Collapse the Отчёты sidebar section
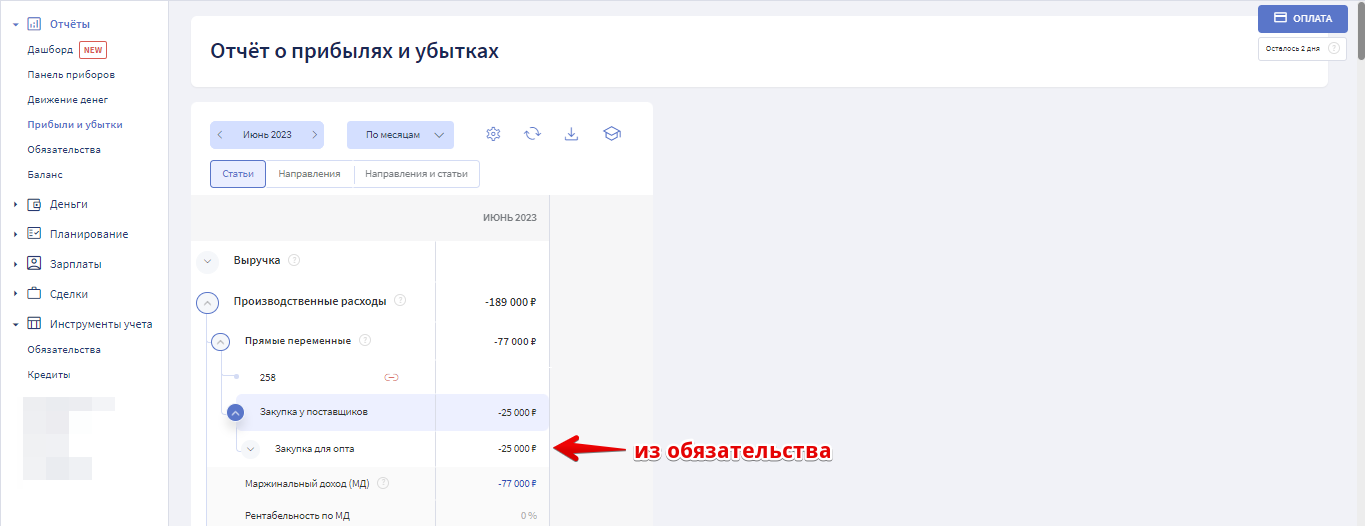Image resolution: width=1365 pixels, height=526 pixels. (16, 24)
